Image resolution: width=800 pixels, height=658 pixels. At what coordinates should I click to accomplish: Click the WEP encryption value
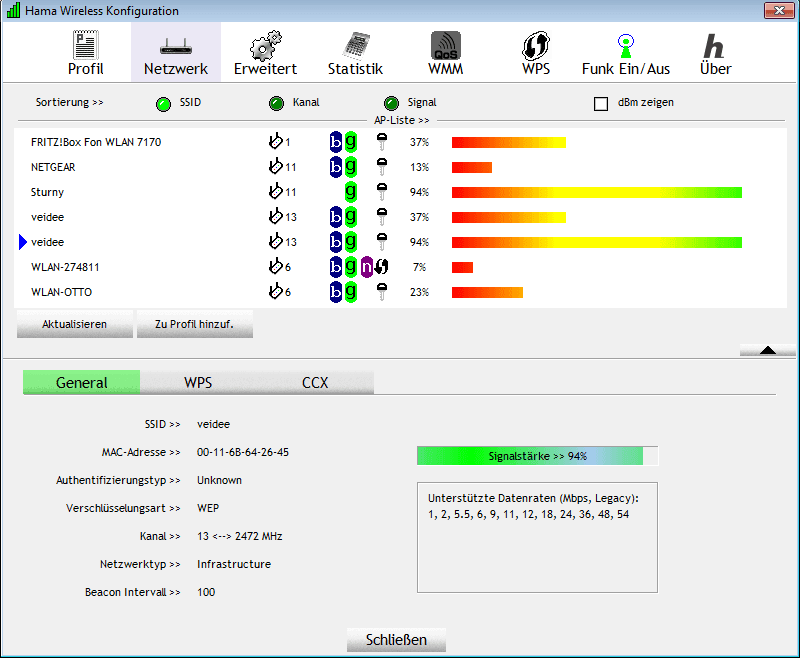tap(208, 508)
